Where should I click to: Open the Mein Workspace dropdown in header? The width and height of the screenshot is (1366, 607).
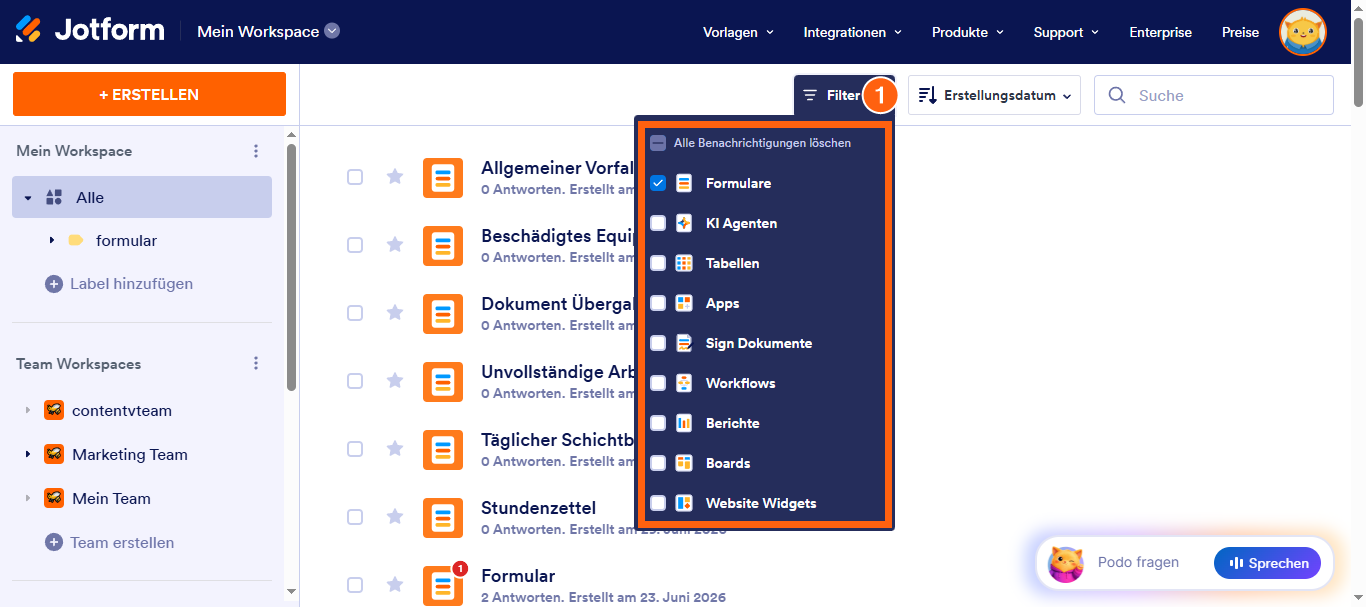click(268, 31)
